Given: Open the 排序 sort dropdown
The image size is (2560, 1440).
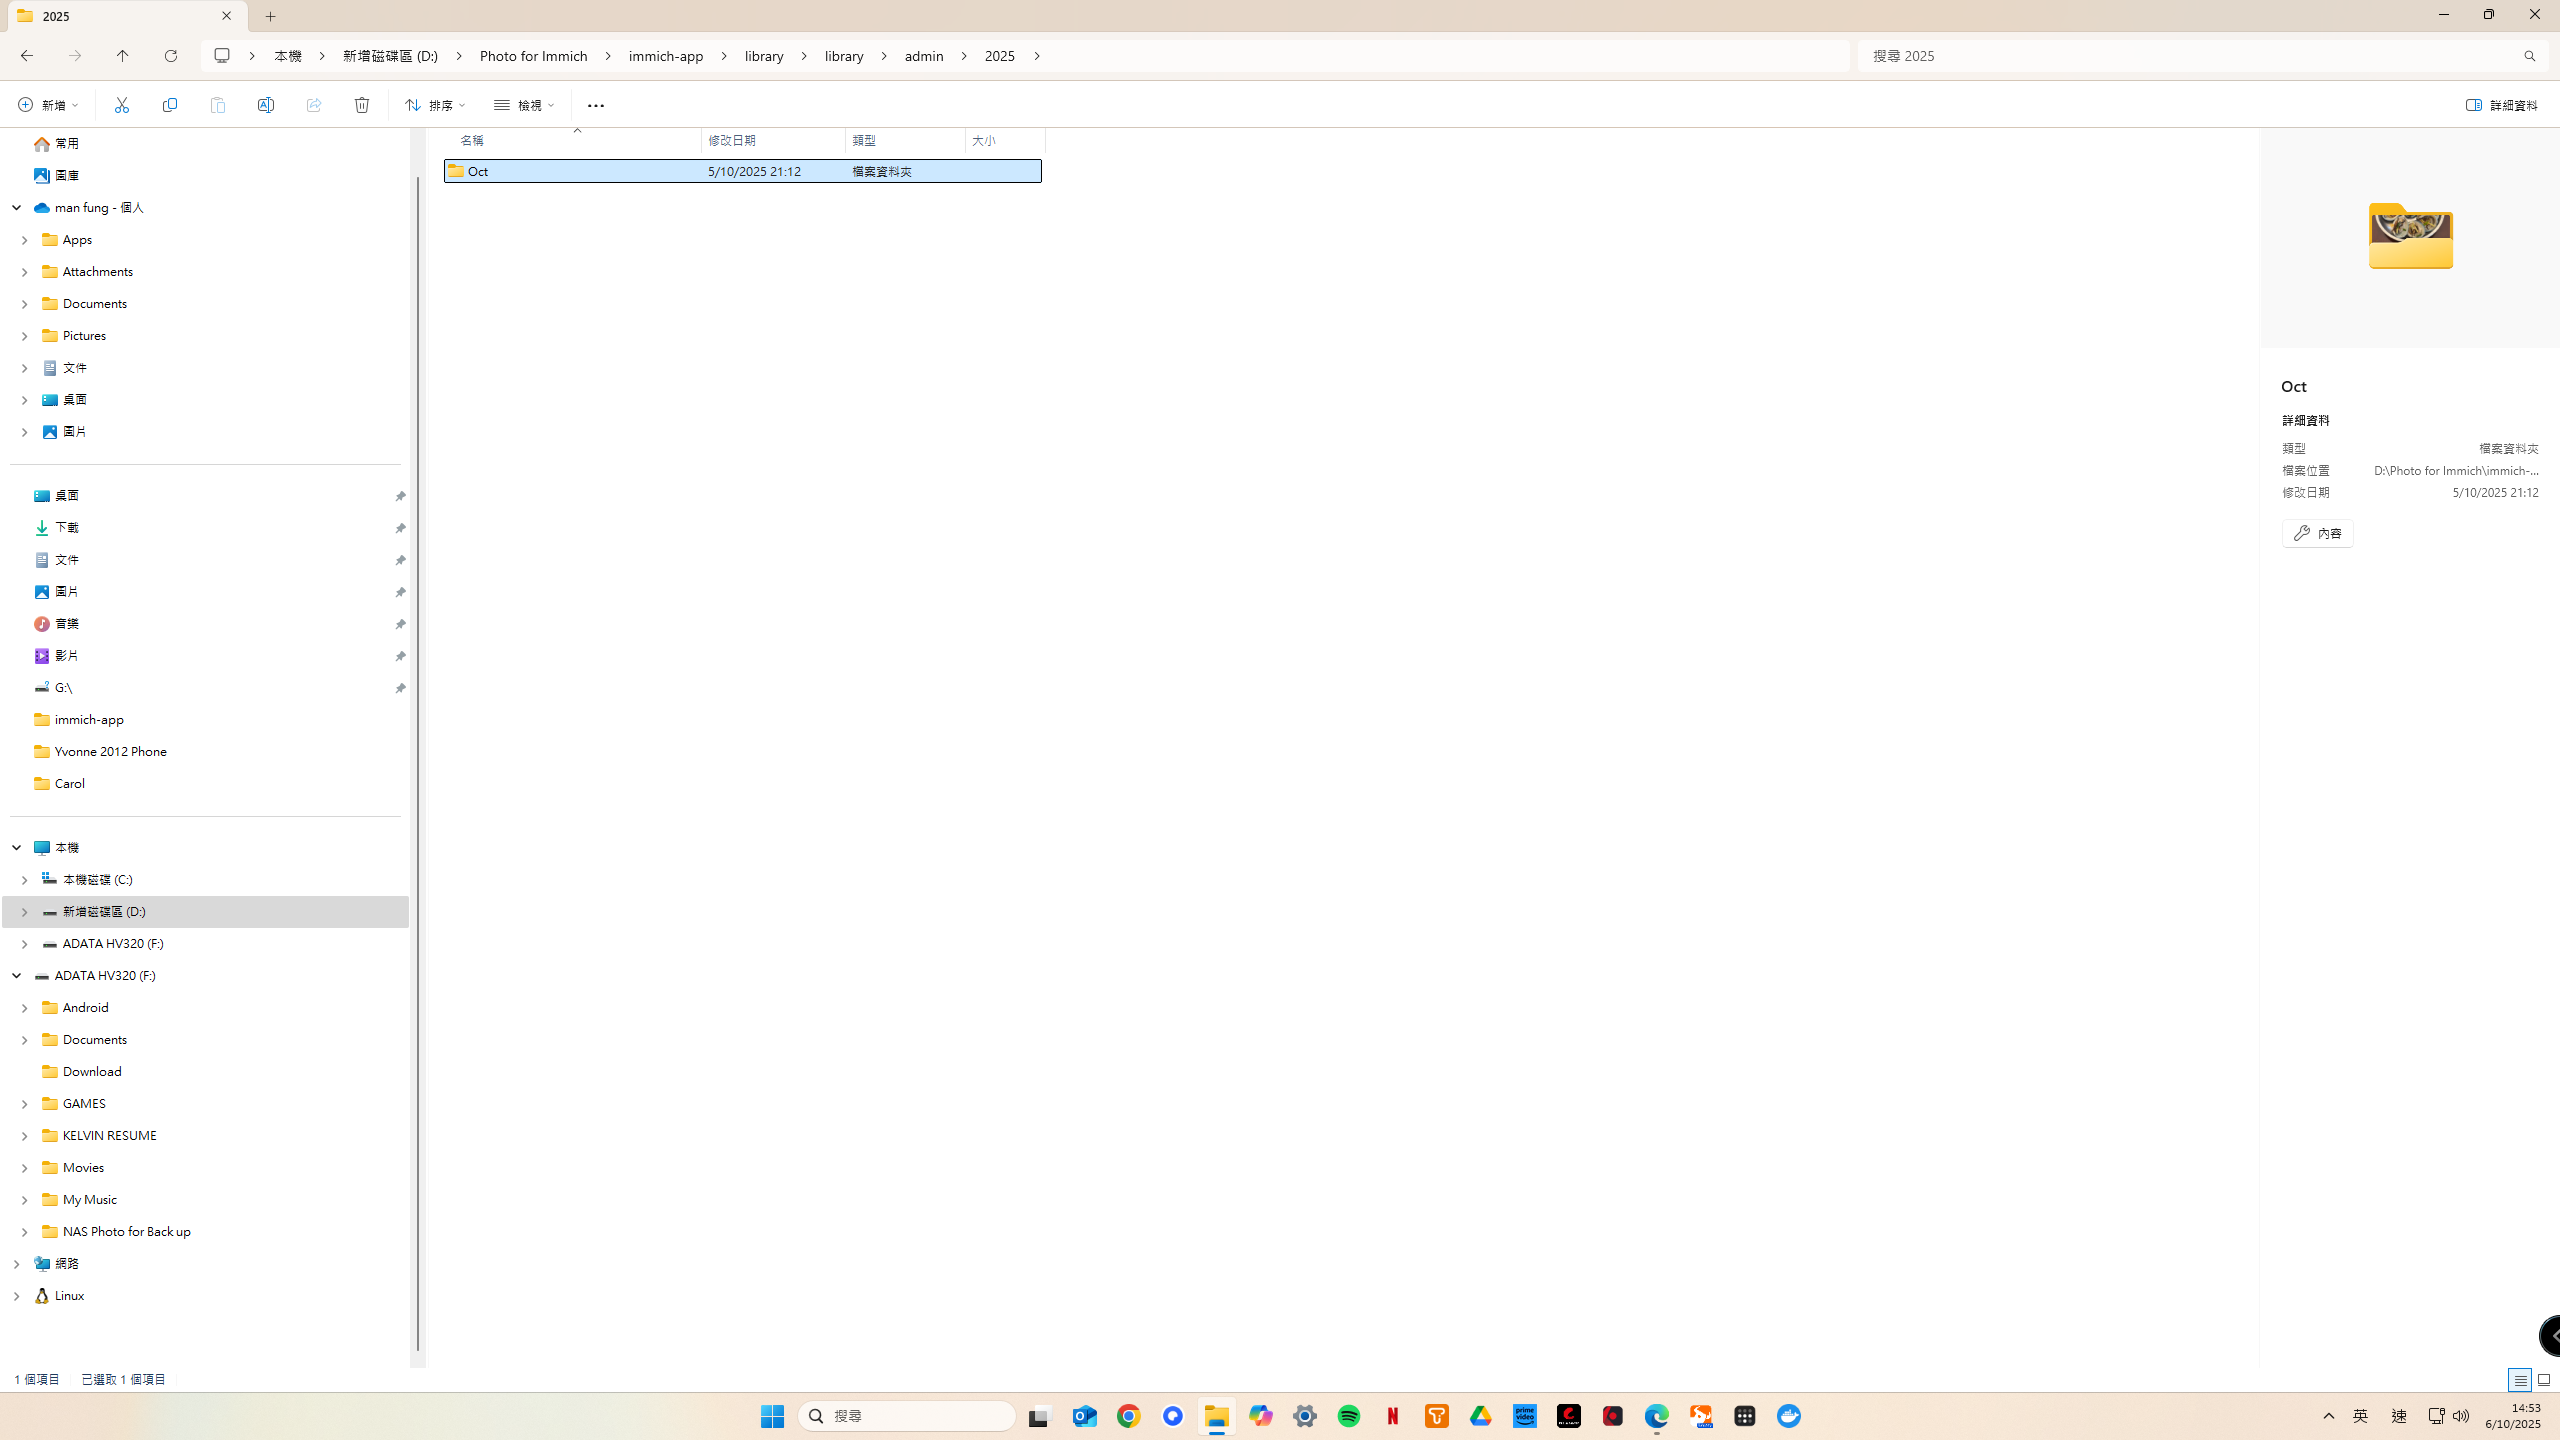Looking at the screenshot, I should (x=436, y=105).
